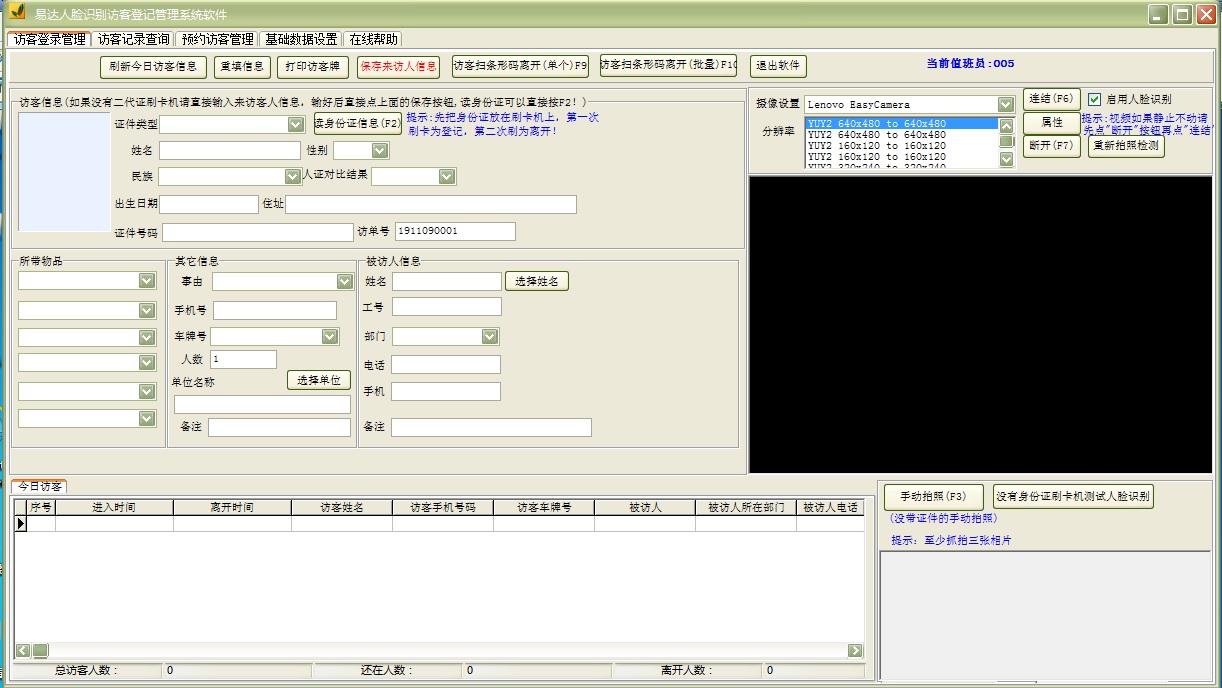Image resolution: width=1222 pixels, height=688 pixels.
Task: Expand the Lenovo EasyCamera device dropdown
Action: (x=1005, y=104)
